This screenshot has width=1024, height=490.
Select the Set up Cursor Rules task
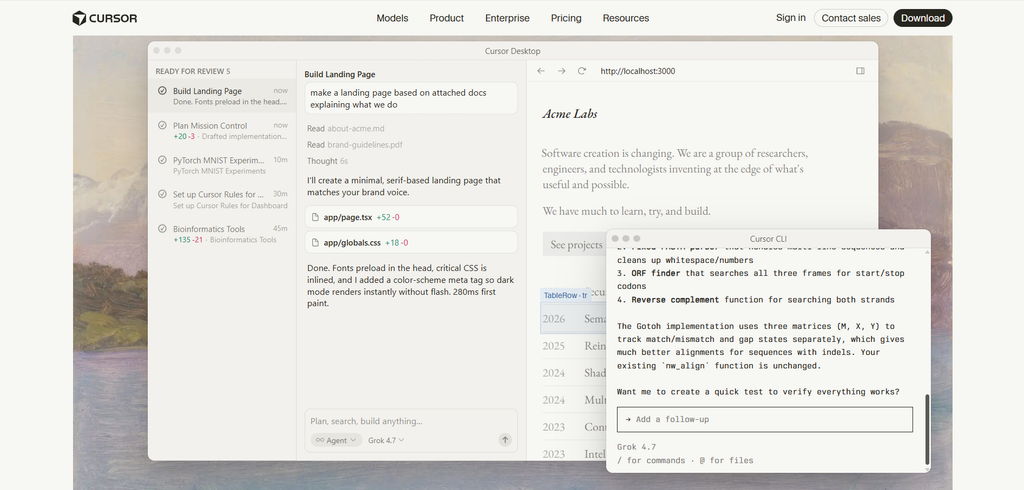[222, 200]
